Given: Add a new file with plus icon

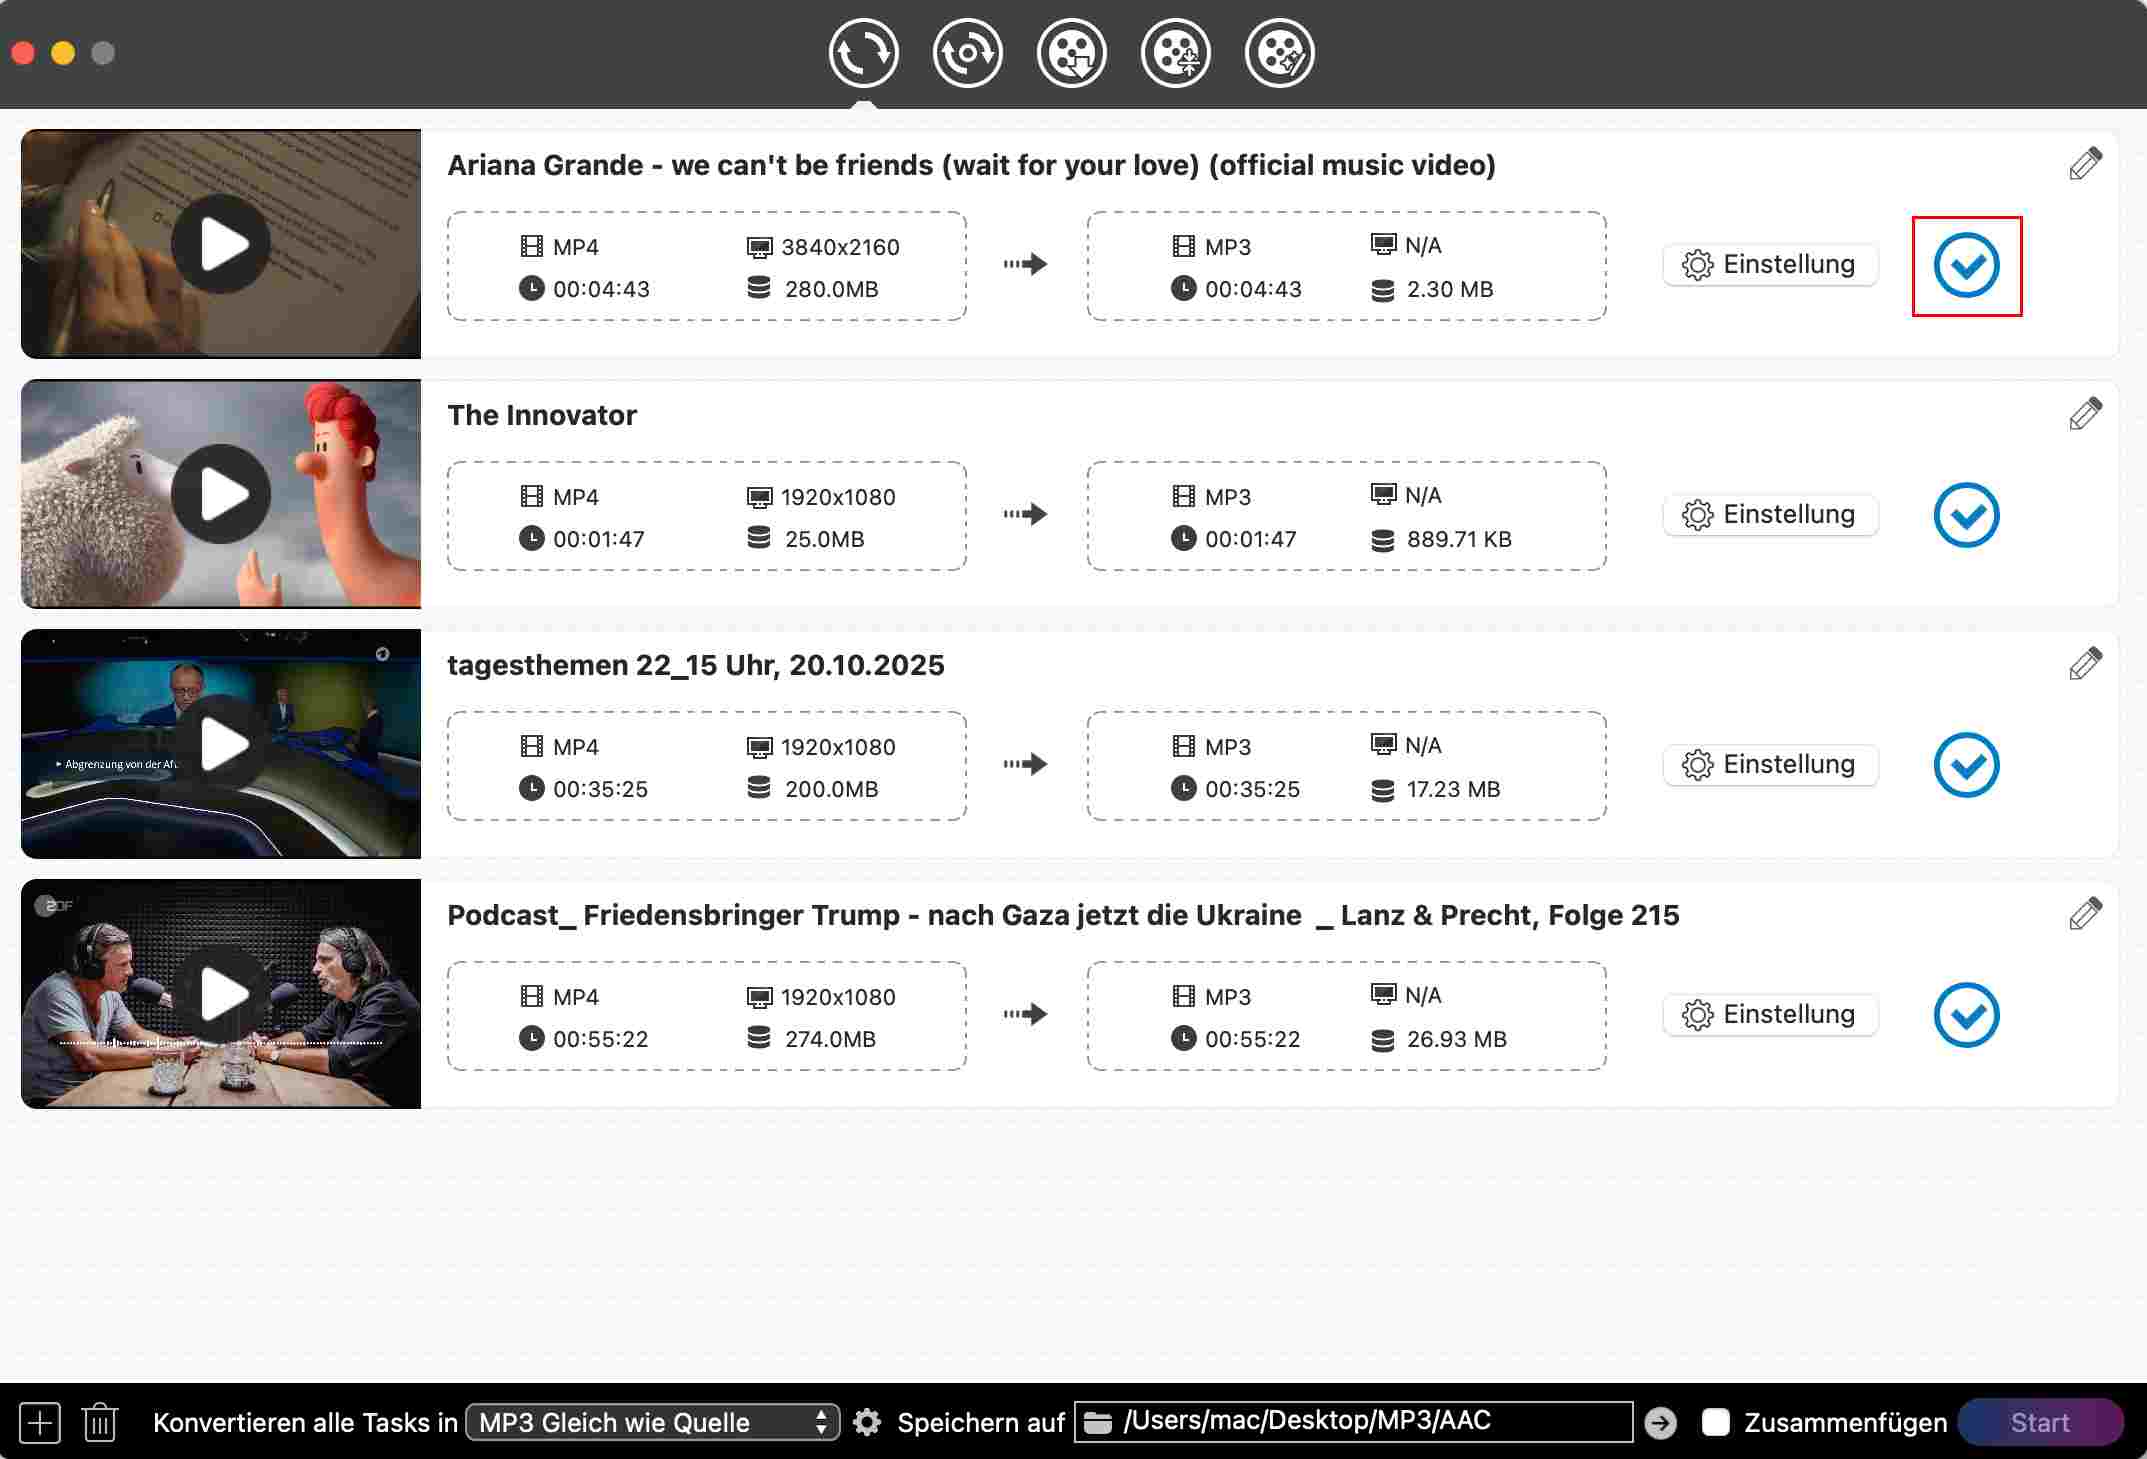Looking at the screenshot, I should pos(40,1422).
